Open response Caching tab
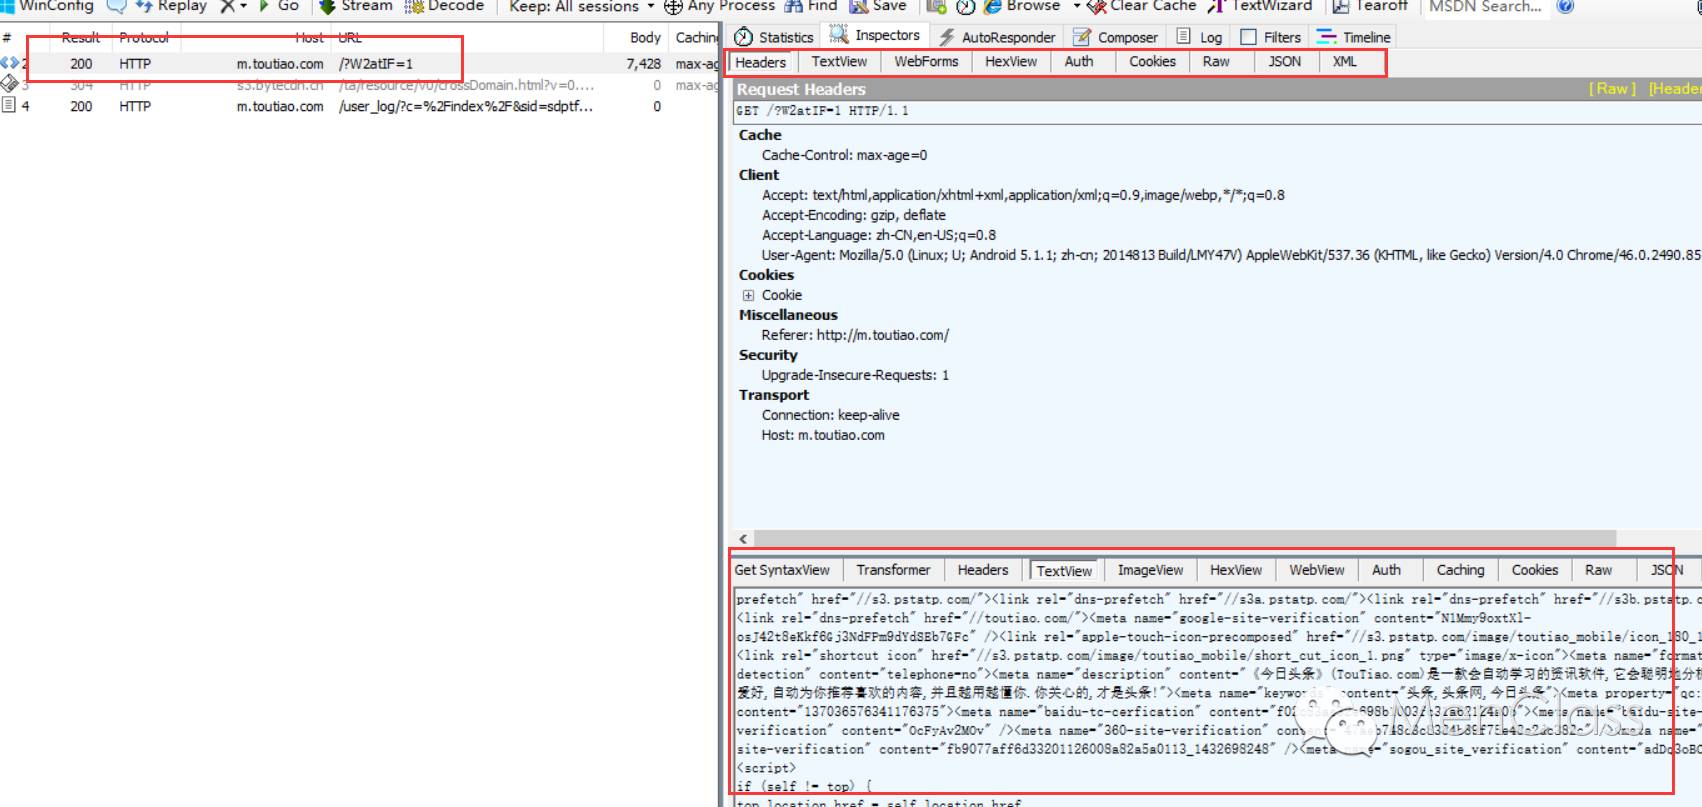1702x807 pixels. coord(1460,570)
